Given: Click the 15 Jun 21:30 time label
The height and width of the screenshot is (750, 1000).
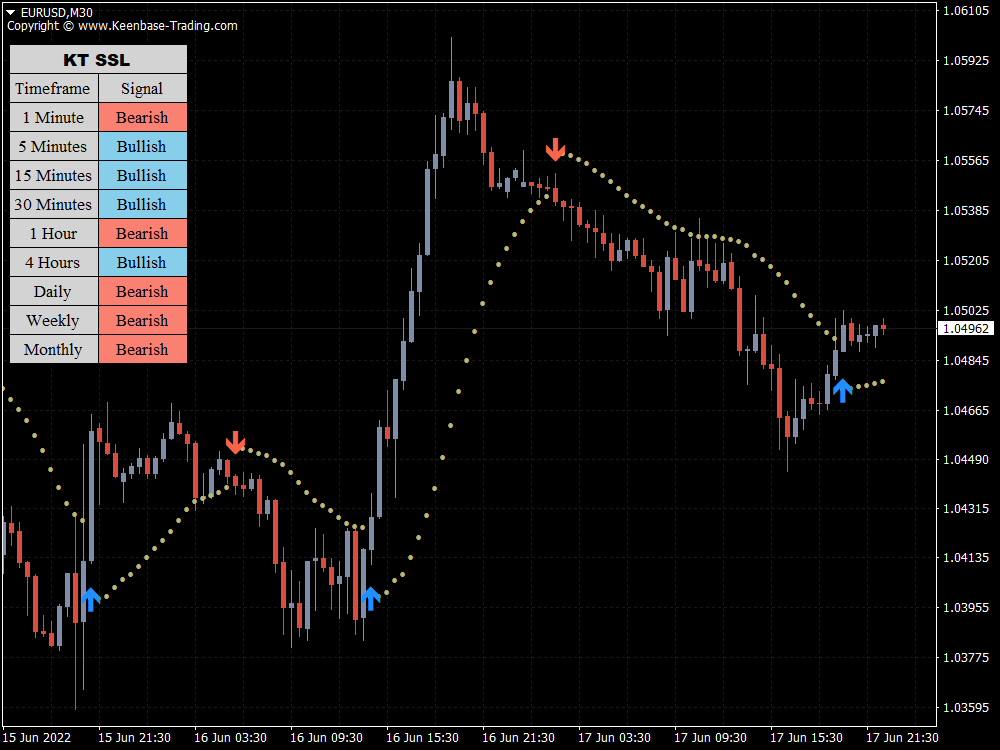Looking at the screenshot, I should point(135,738).
